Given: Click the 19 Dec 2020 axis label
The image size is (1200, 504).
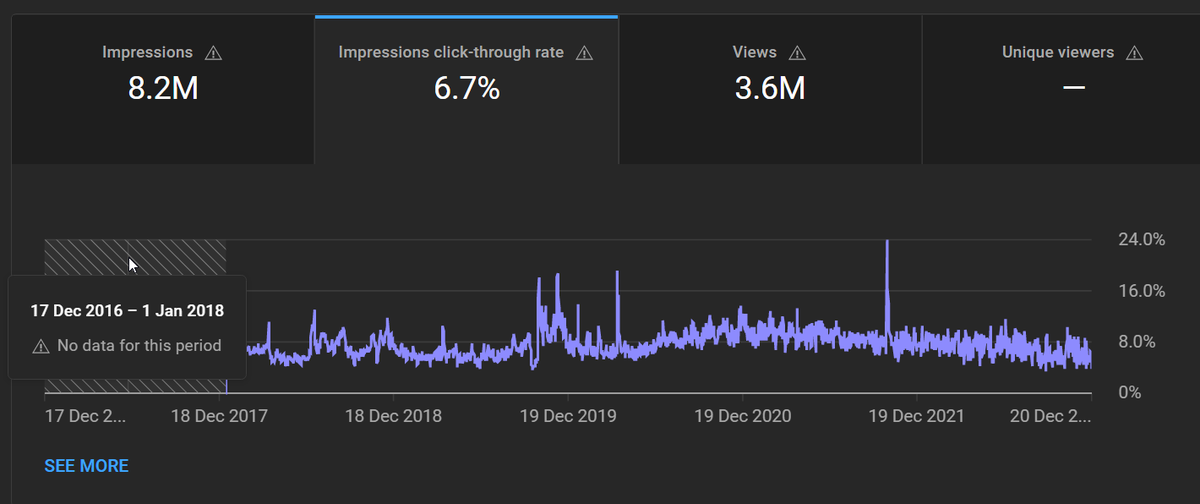Looking at the screenshot, I should (x=742, y=417).
